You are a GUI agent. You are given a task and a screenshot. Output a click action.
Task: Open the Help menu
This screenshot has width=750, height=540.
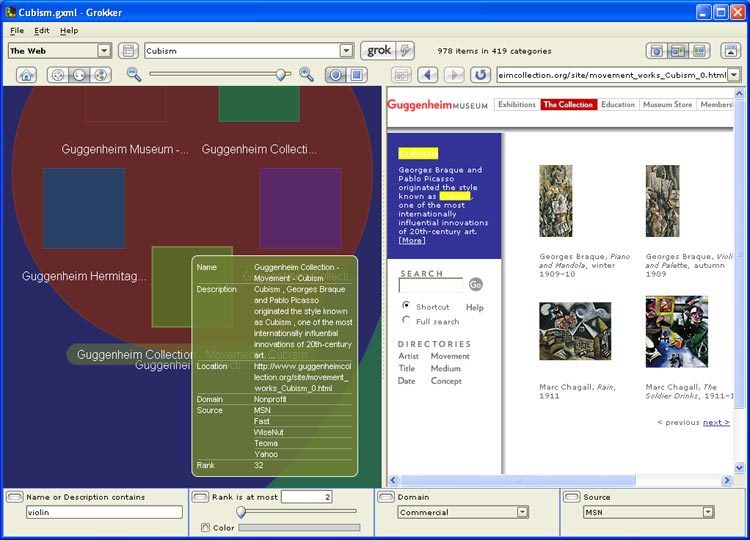point(69,31)
